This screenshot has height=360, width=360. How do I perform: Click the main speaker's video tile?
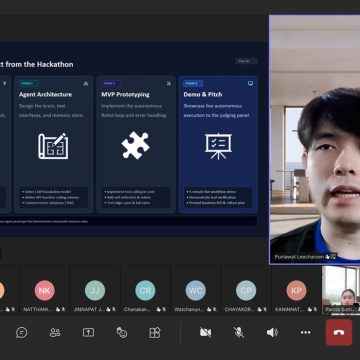click(315, 139)
